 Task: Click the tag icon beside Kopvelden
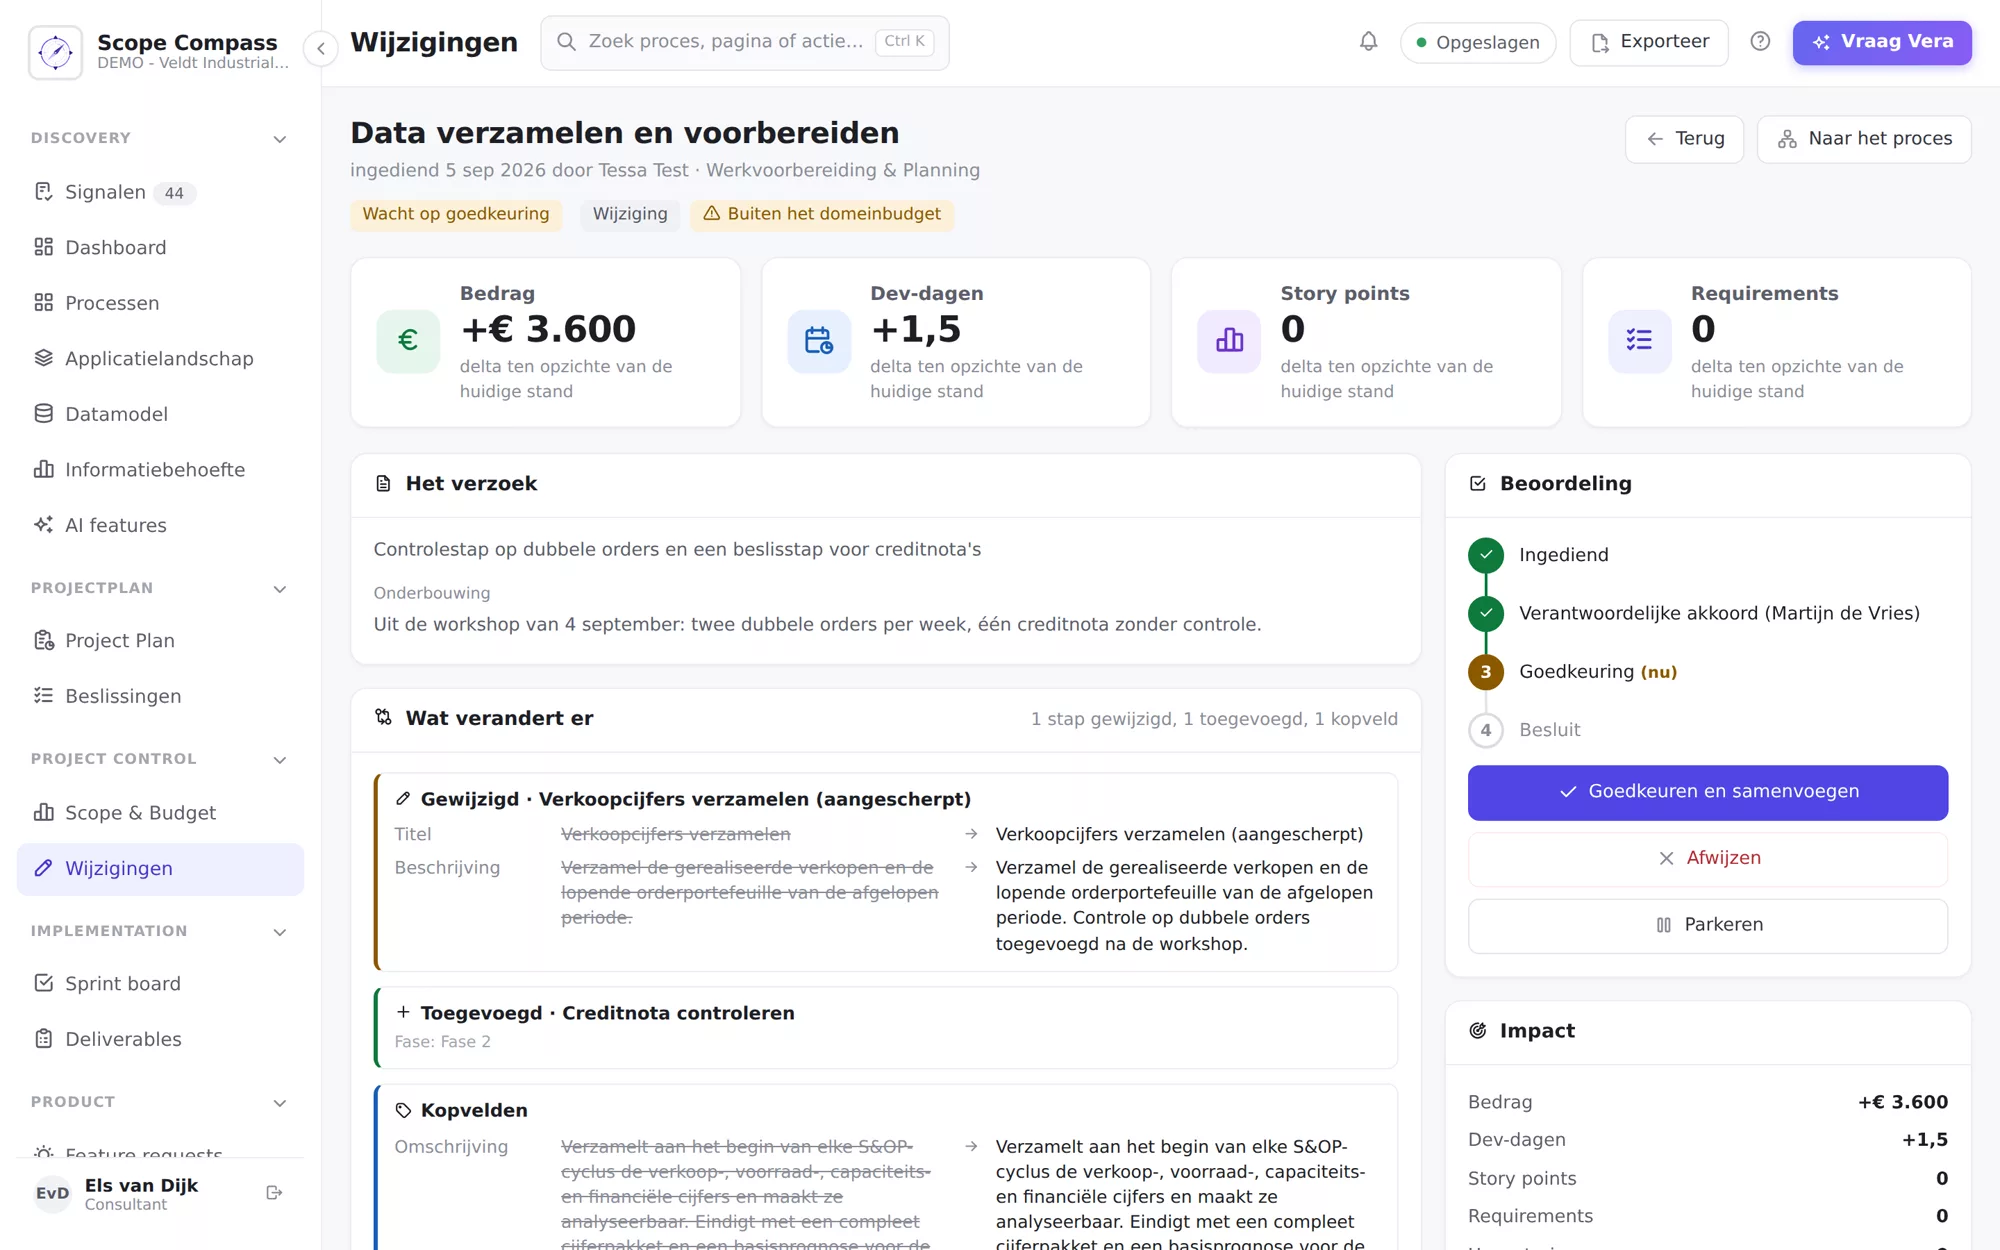pyautogui.click(x=403, y=1110)
